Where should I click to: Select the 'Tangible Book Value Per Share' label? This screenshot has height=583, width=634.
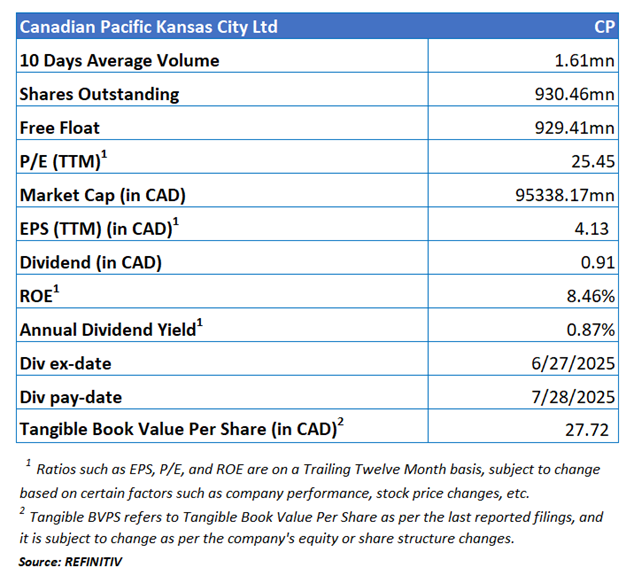pyautogui.click(x=182, y=429)
